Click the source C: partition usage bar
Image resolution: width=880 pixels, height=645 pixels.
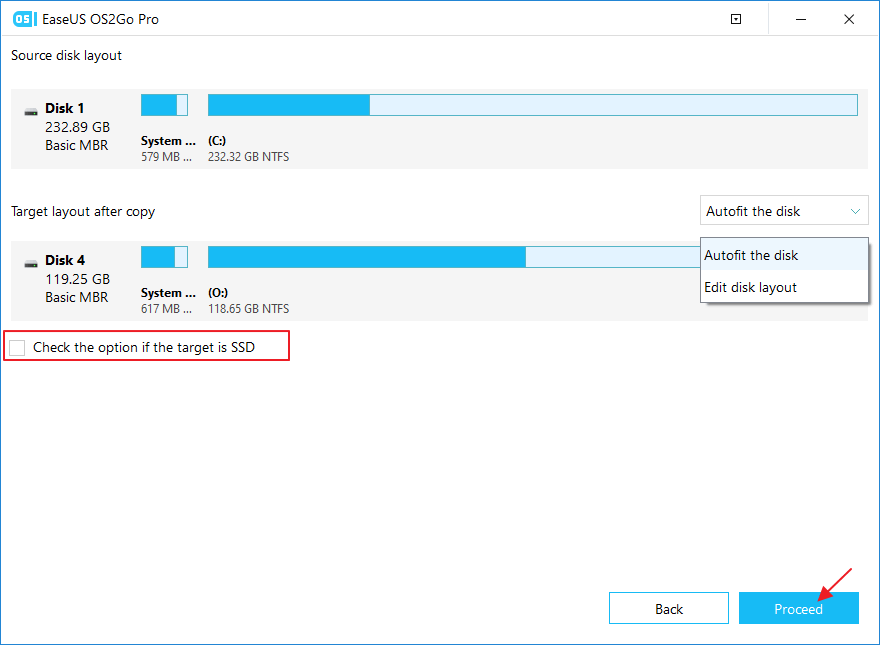click(x=532, y=105)
